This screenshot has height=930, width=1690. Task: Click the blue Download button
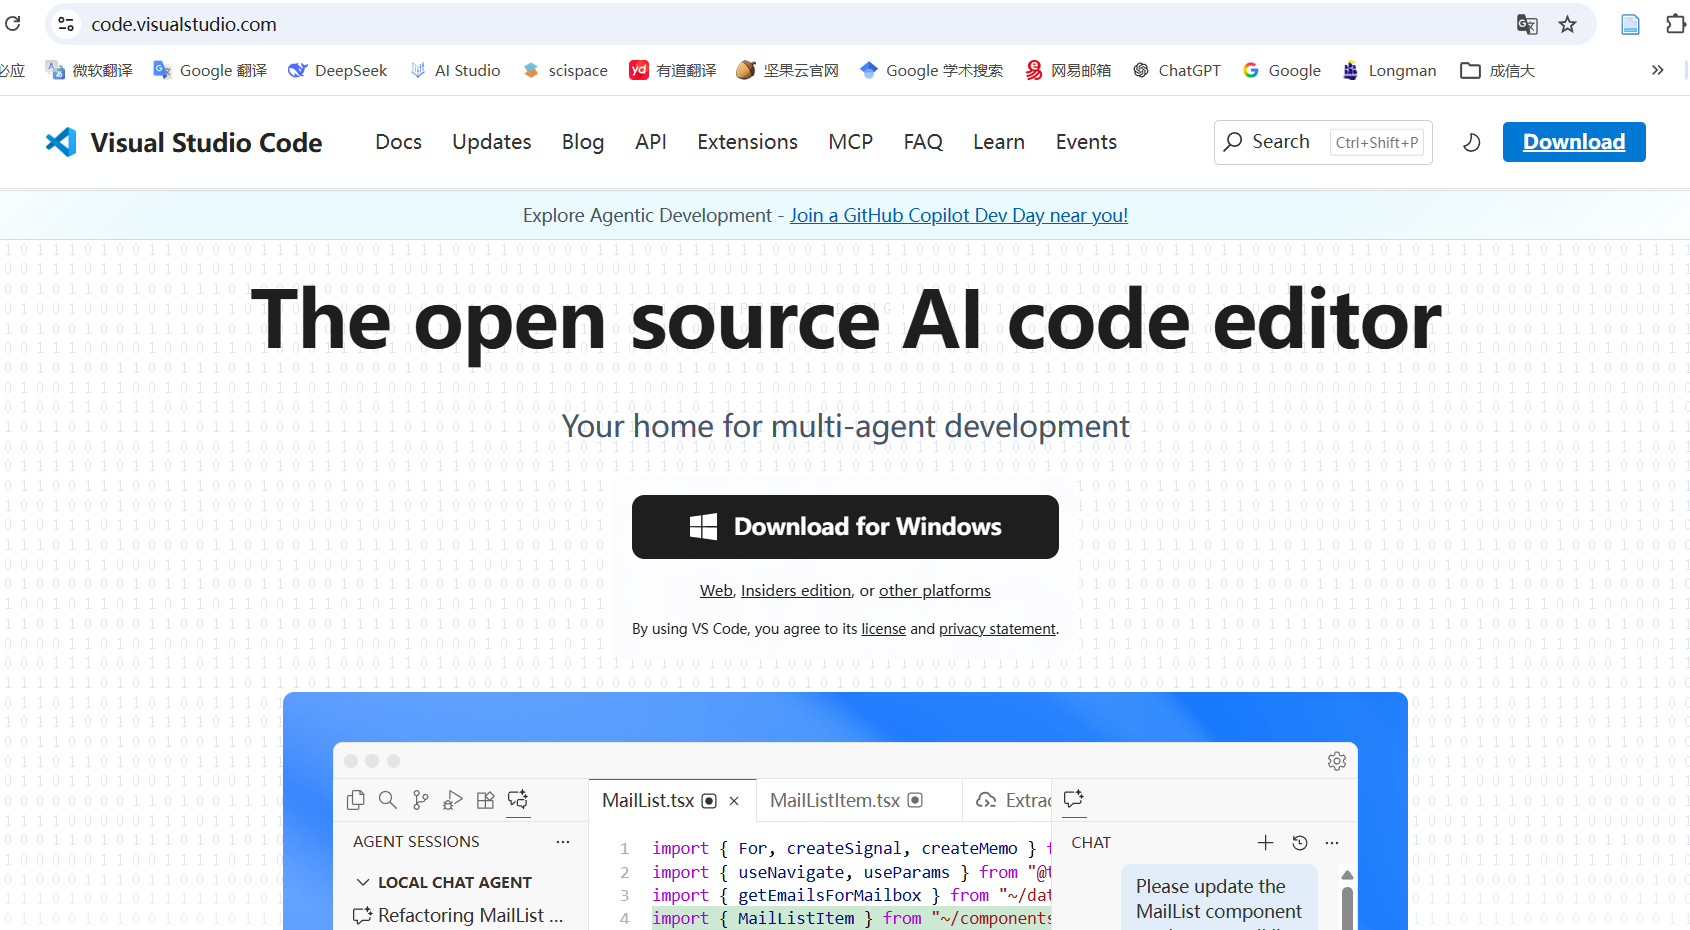[x=1574, y=142]
